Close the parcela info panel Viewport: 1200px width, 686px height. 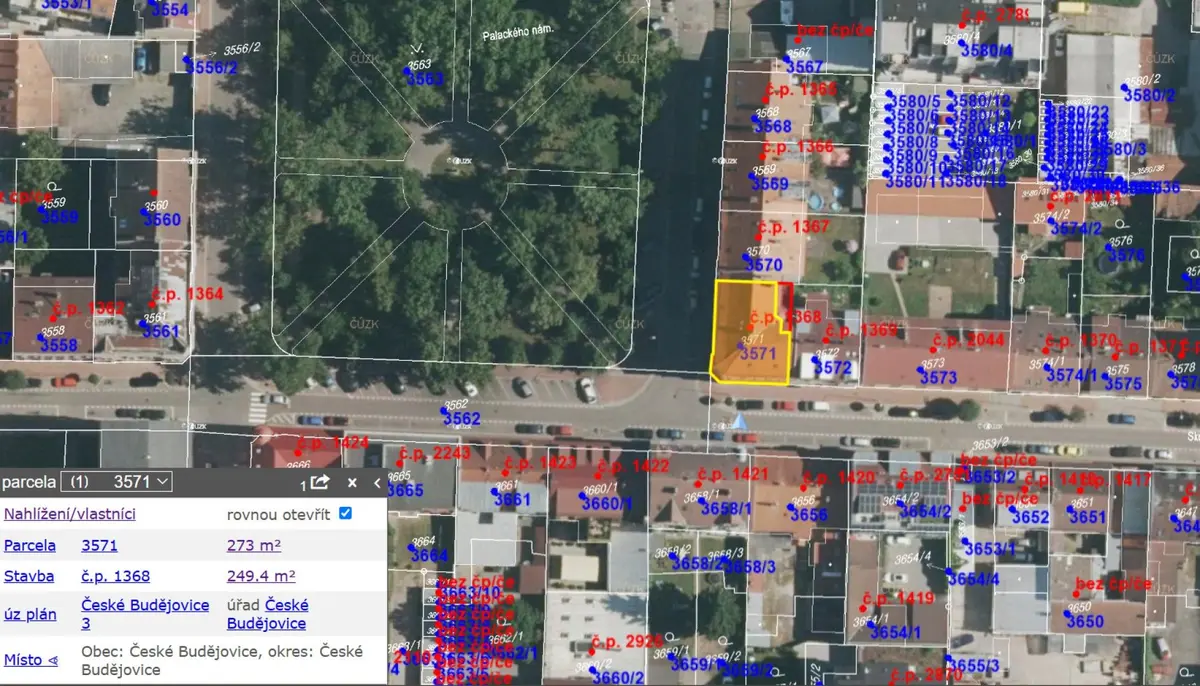pyautogui.click(x=352, y=482)
